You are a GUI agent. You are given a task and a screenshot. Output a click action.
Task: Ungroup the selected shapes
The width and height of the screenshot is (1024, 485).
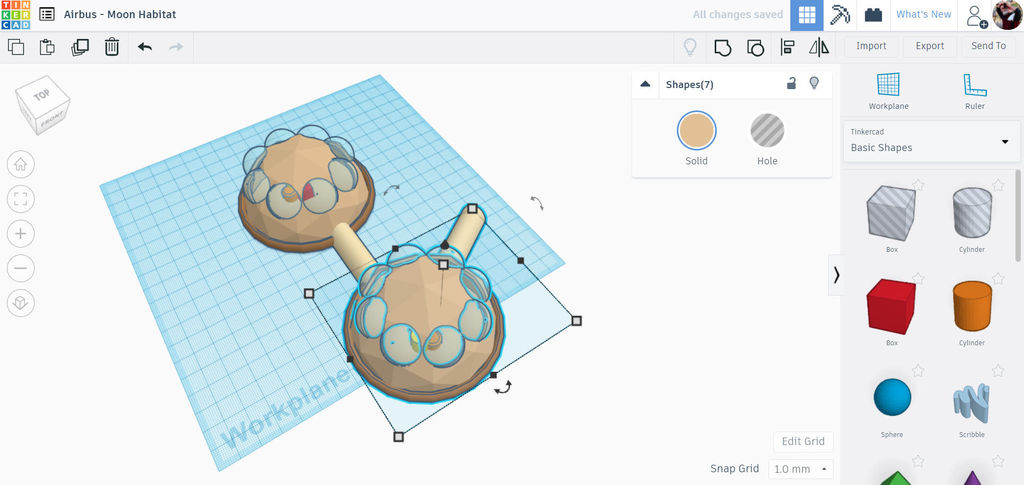755,47
